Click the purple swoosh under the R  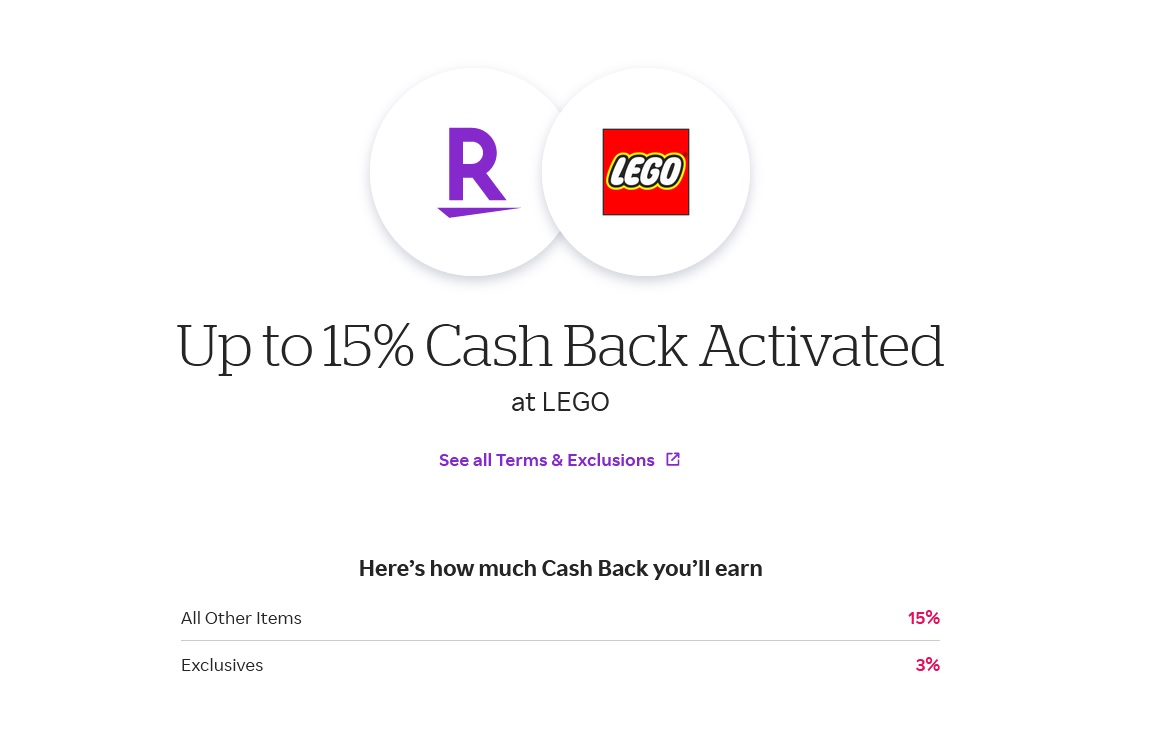[x=478, y=211]
